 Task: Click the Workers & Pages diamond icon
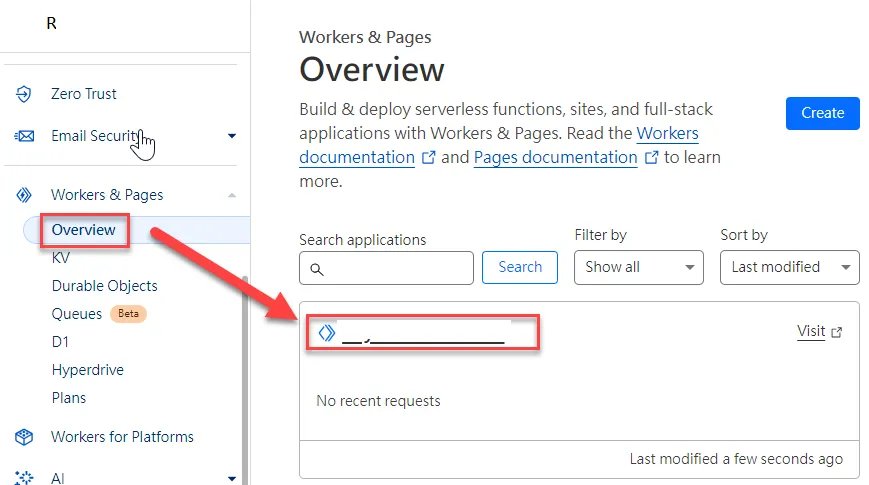pyautogui.click(x=23, y=195)
